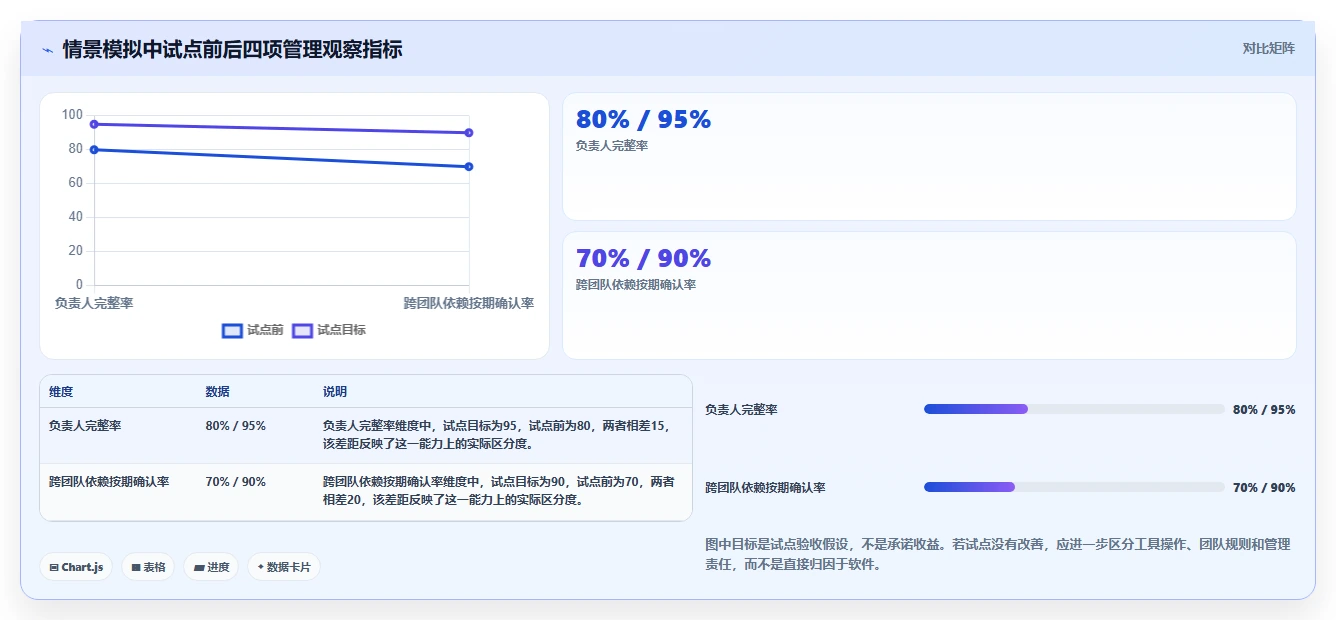Click 80% / 95% beside the progress bar
Screen dimensions: 1336x620
1264,410
